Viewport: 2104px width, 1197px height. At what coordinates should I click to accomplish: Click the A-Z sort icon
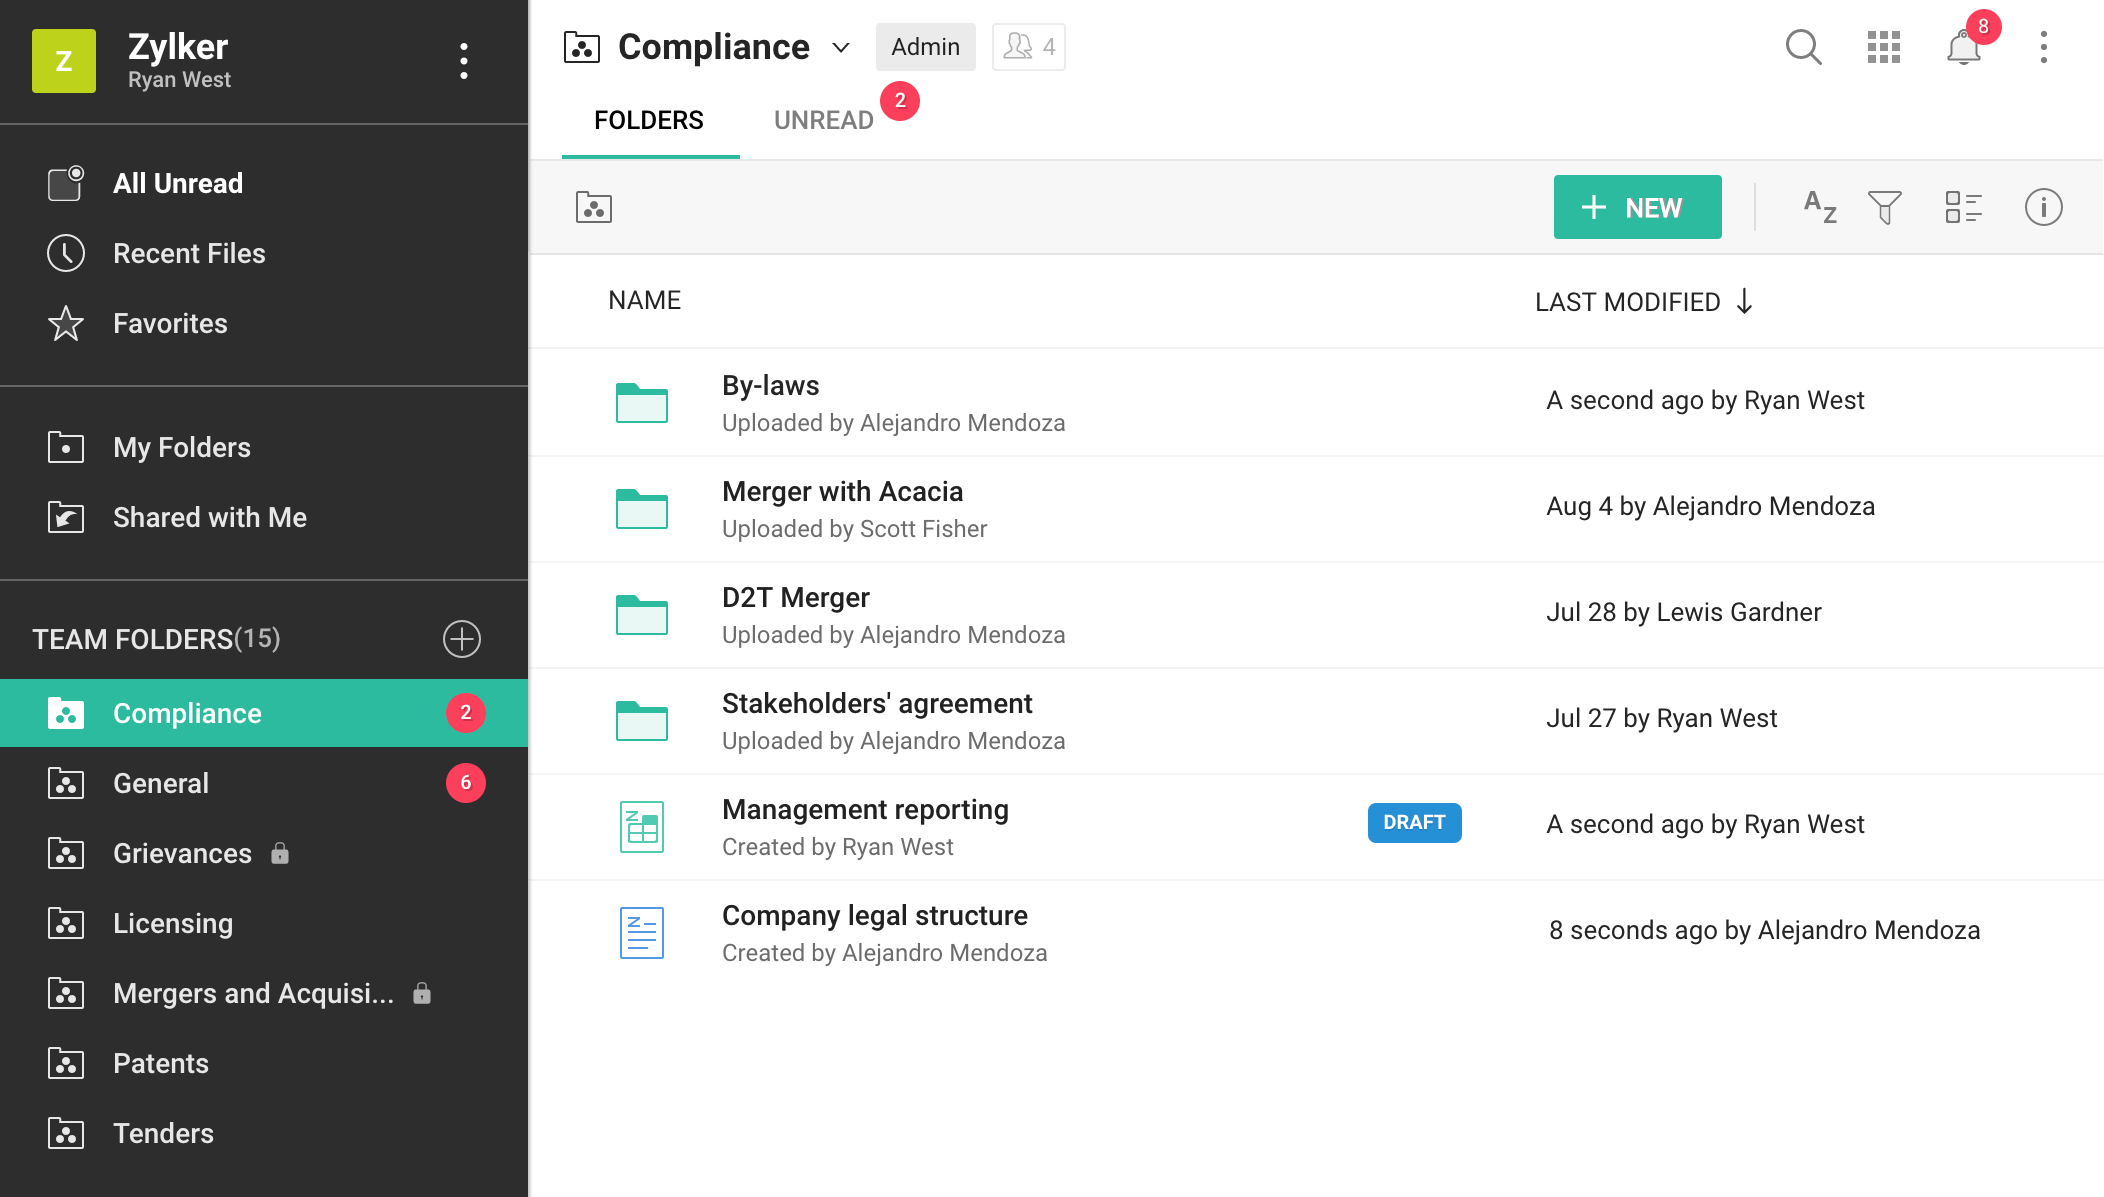[1819, 207]
